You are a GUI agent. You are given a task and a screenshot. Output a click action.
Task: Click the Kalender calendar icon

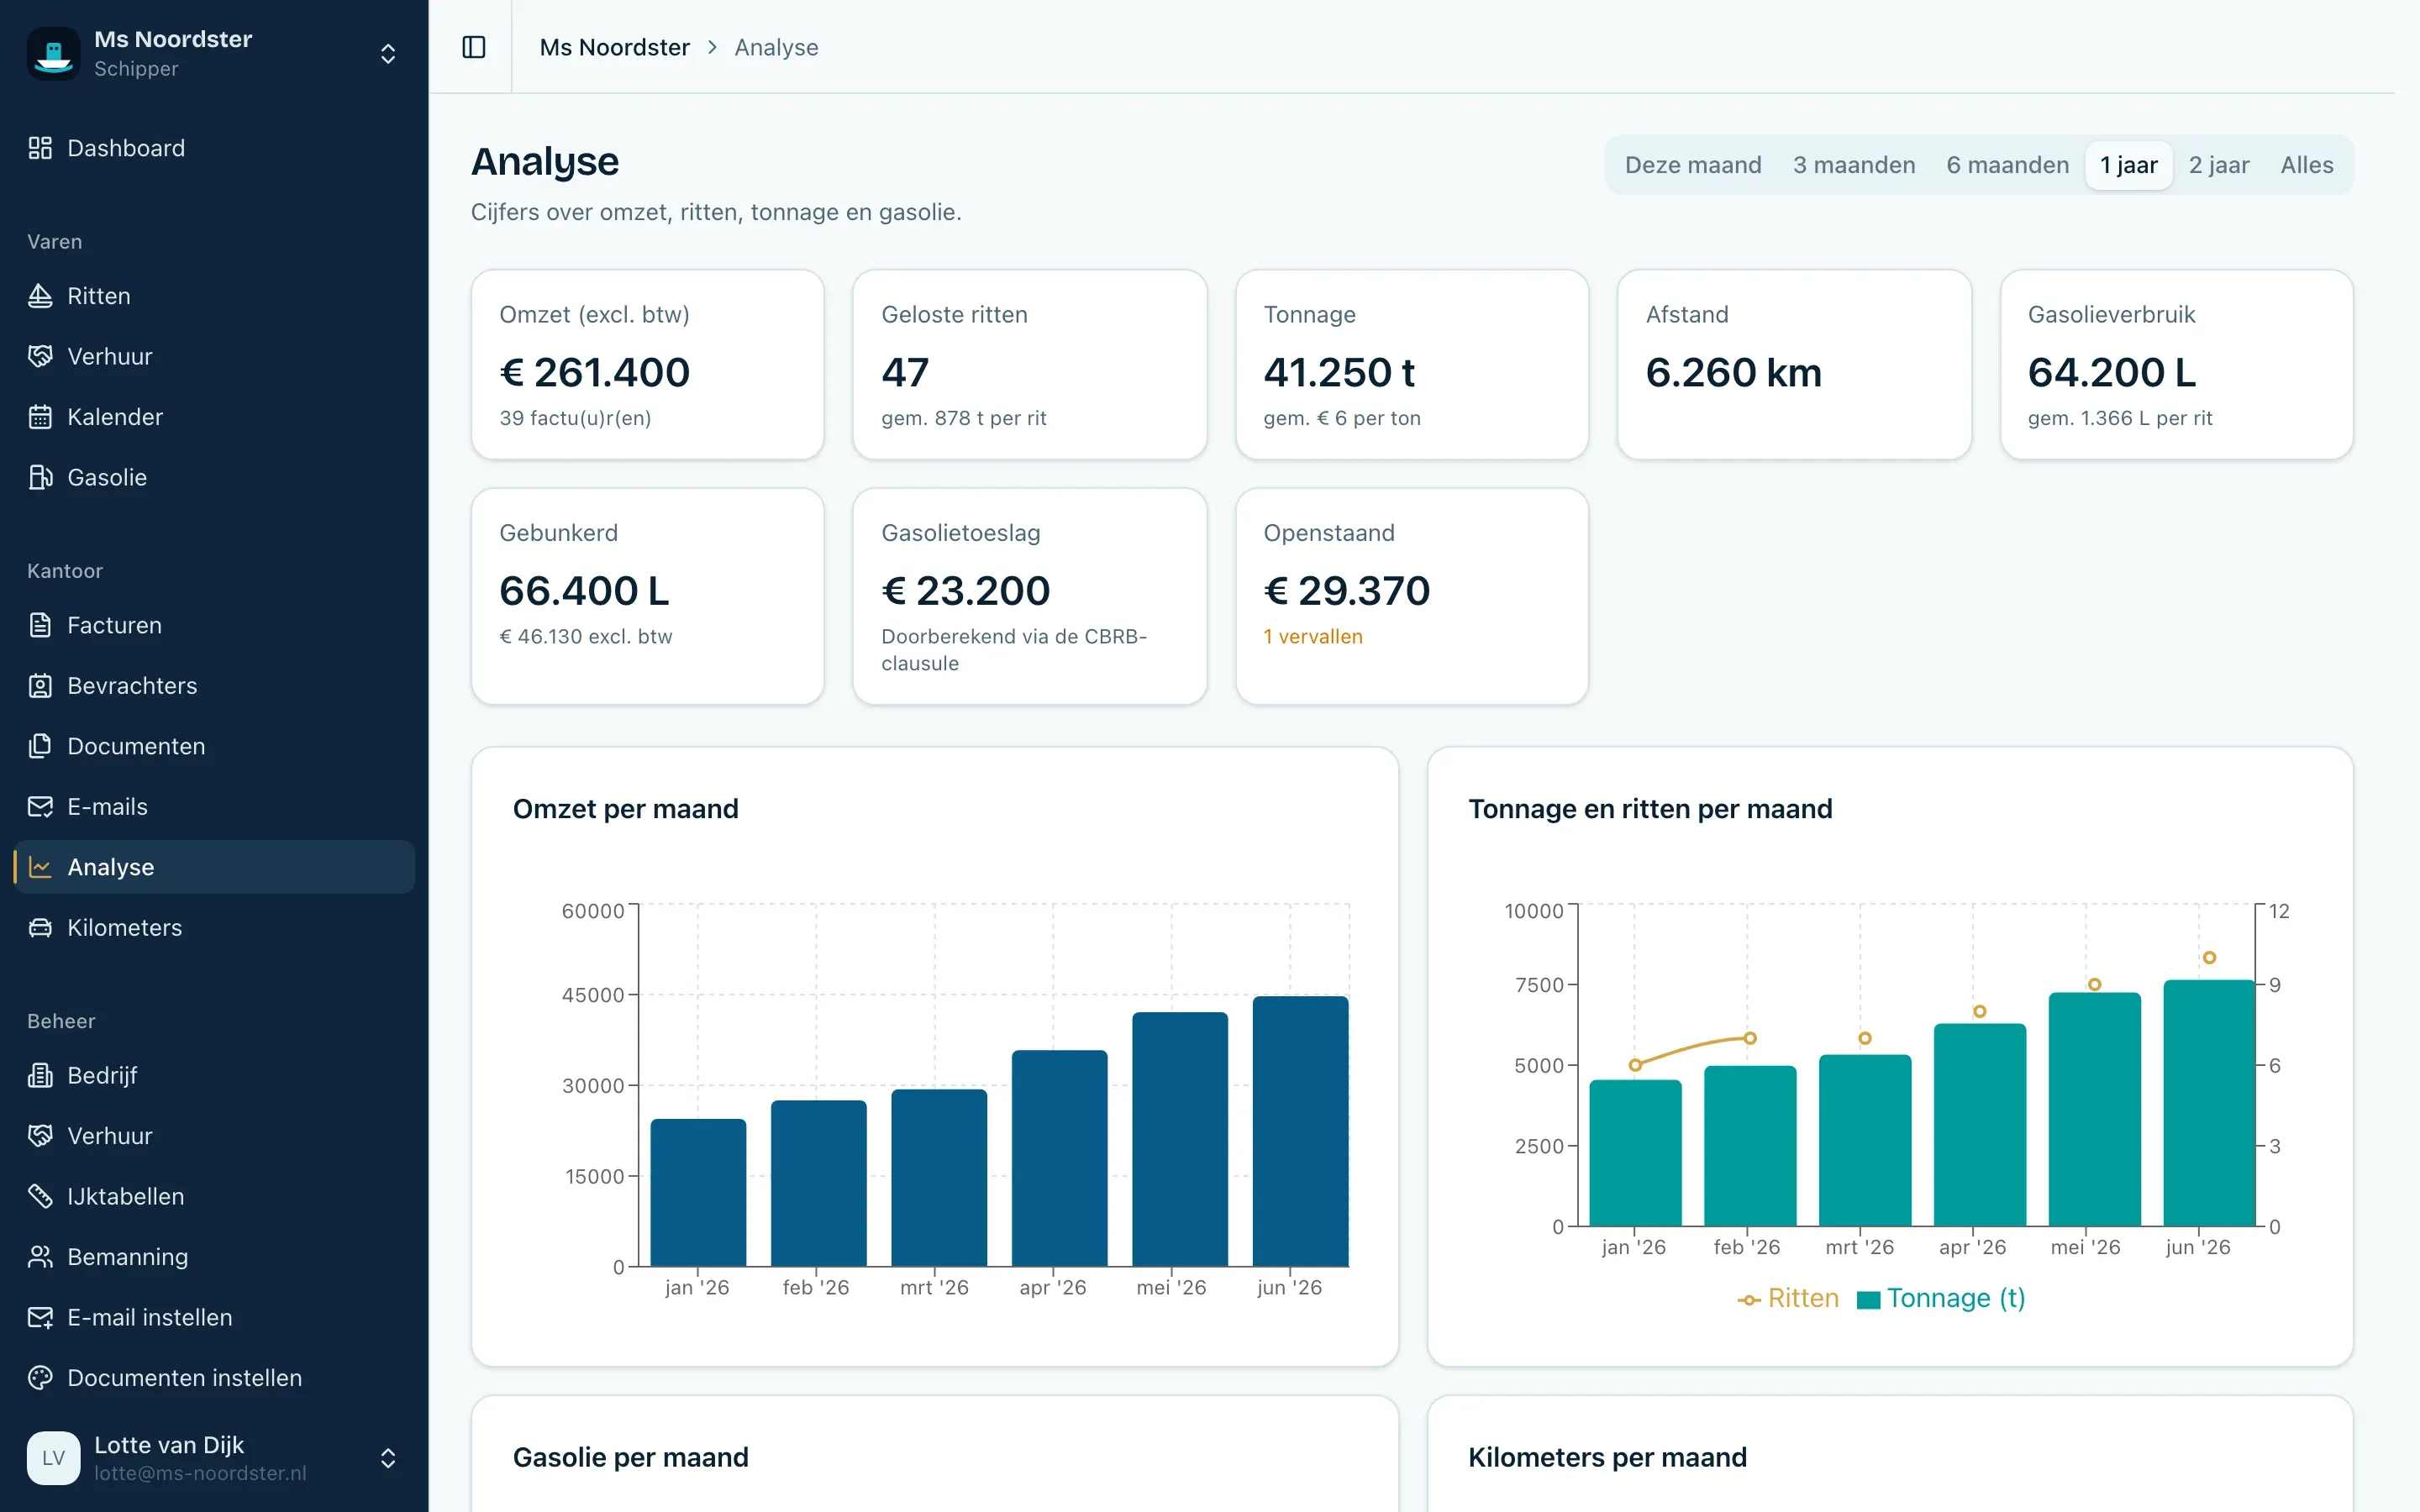point(40,417)
